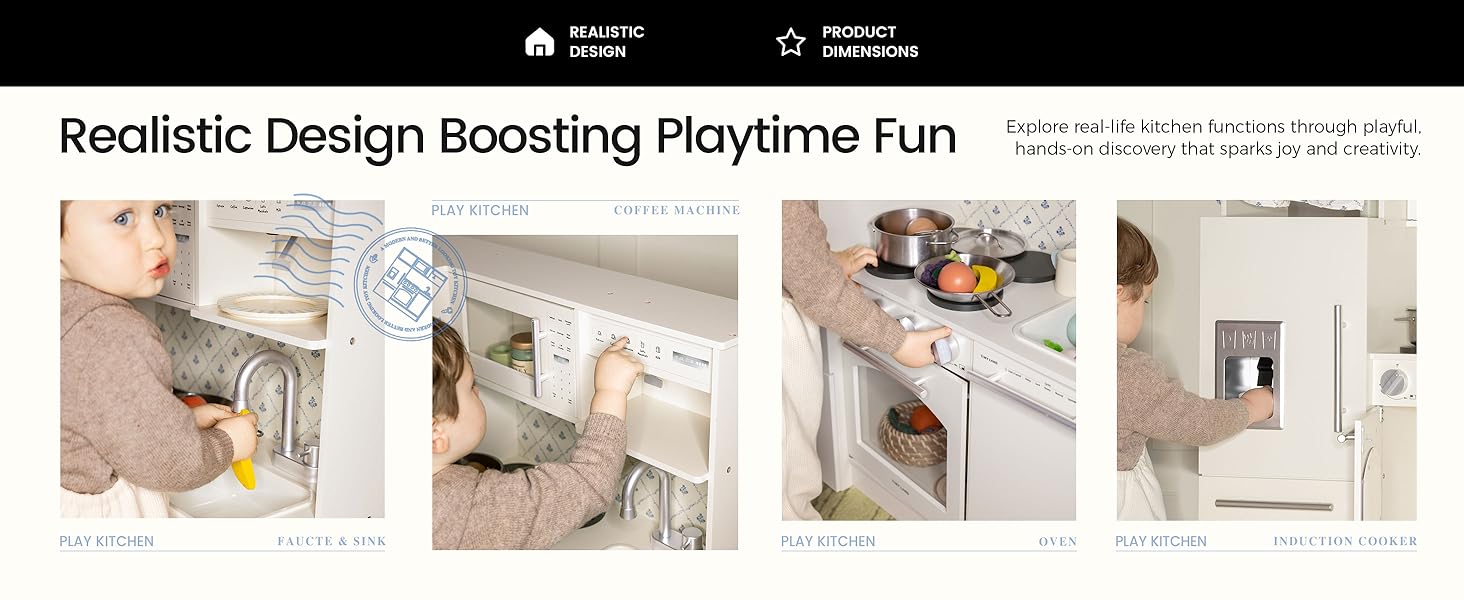This screenshot has height=600, width=1464.
Task: Click the Oven caption label
Action: pyautogui.click(x=1057, y=541)
